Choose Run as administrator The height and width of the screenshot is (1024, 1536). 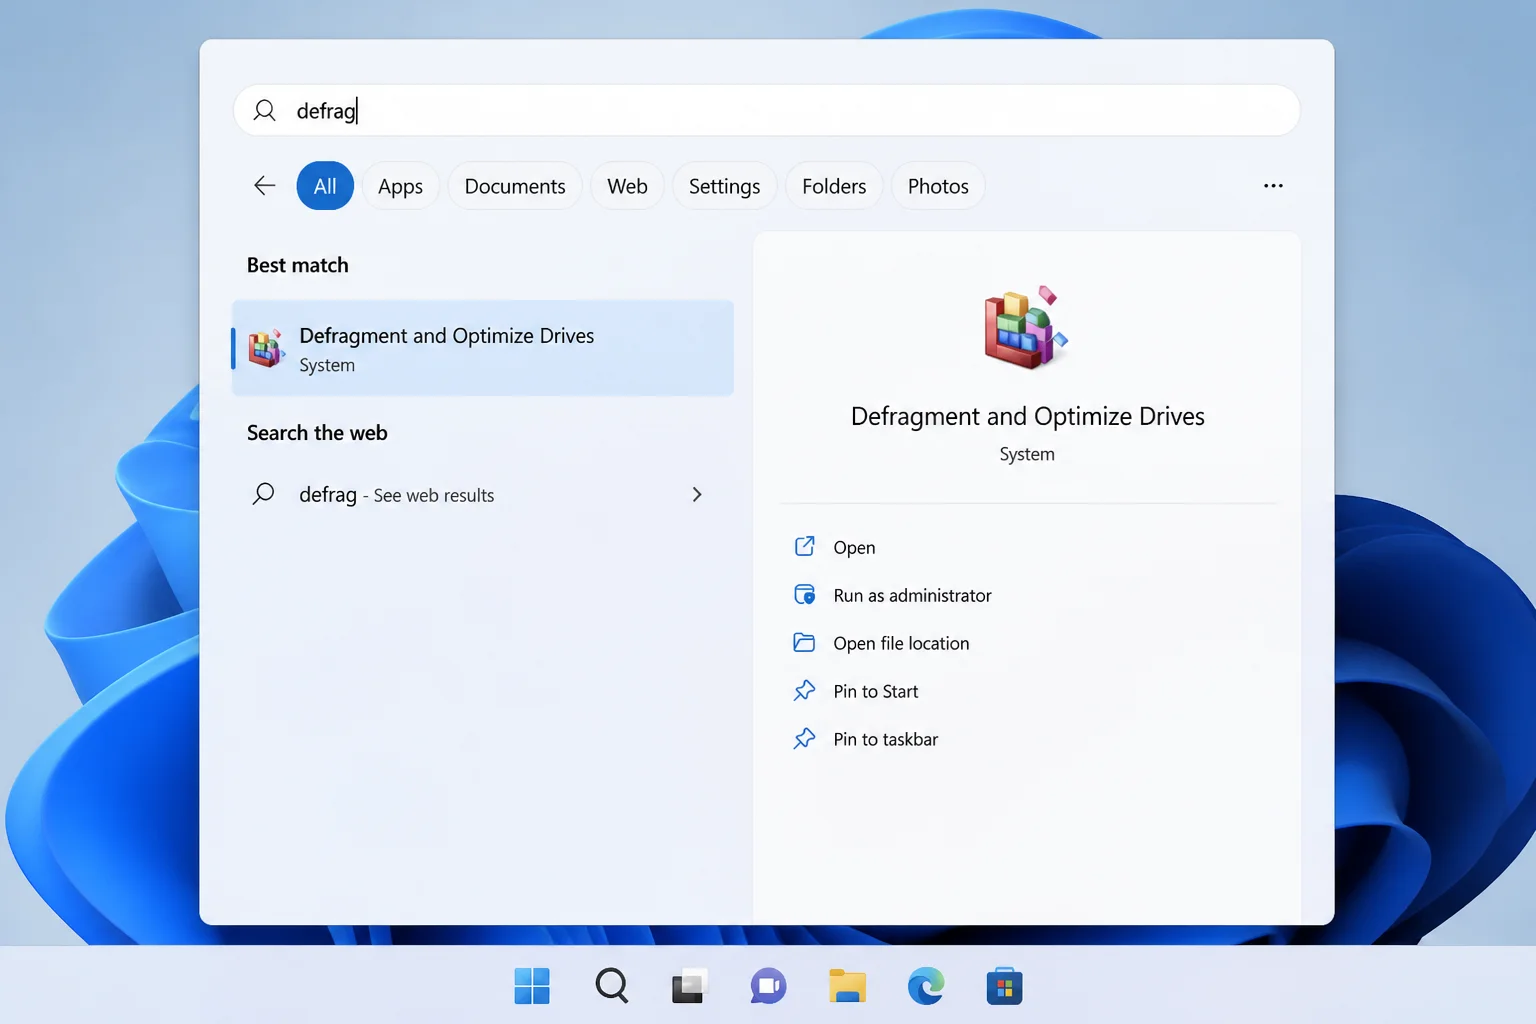point(912,595)
